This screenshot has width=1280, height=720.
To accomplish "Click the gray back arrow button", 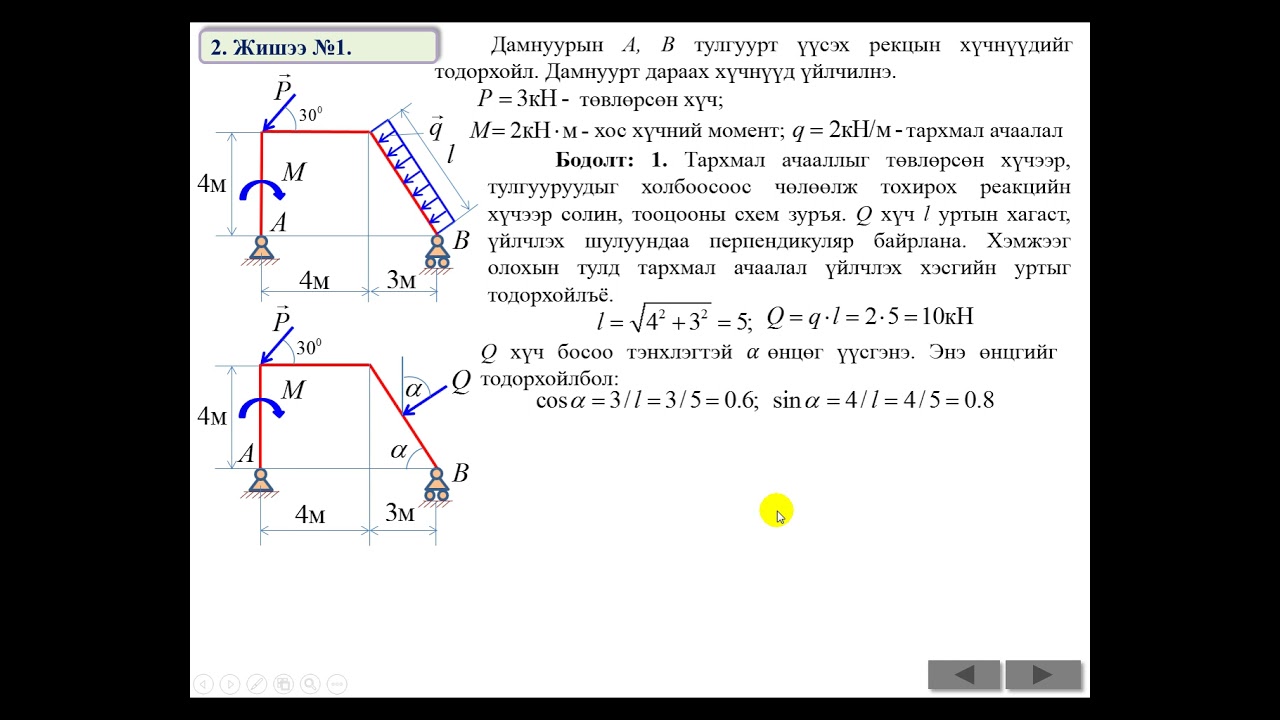I will point(964,675).
